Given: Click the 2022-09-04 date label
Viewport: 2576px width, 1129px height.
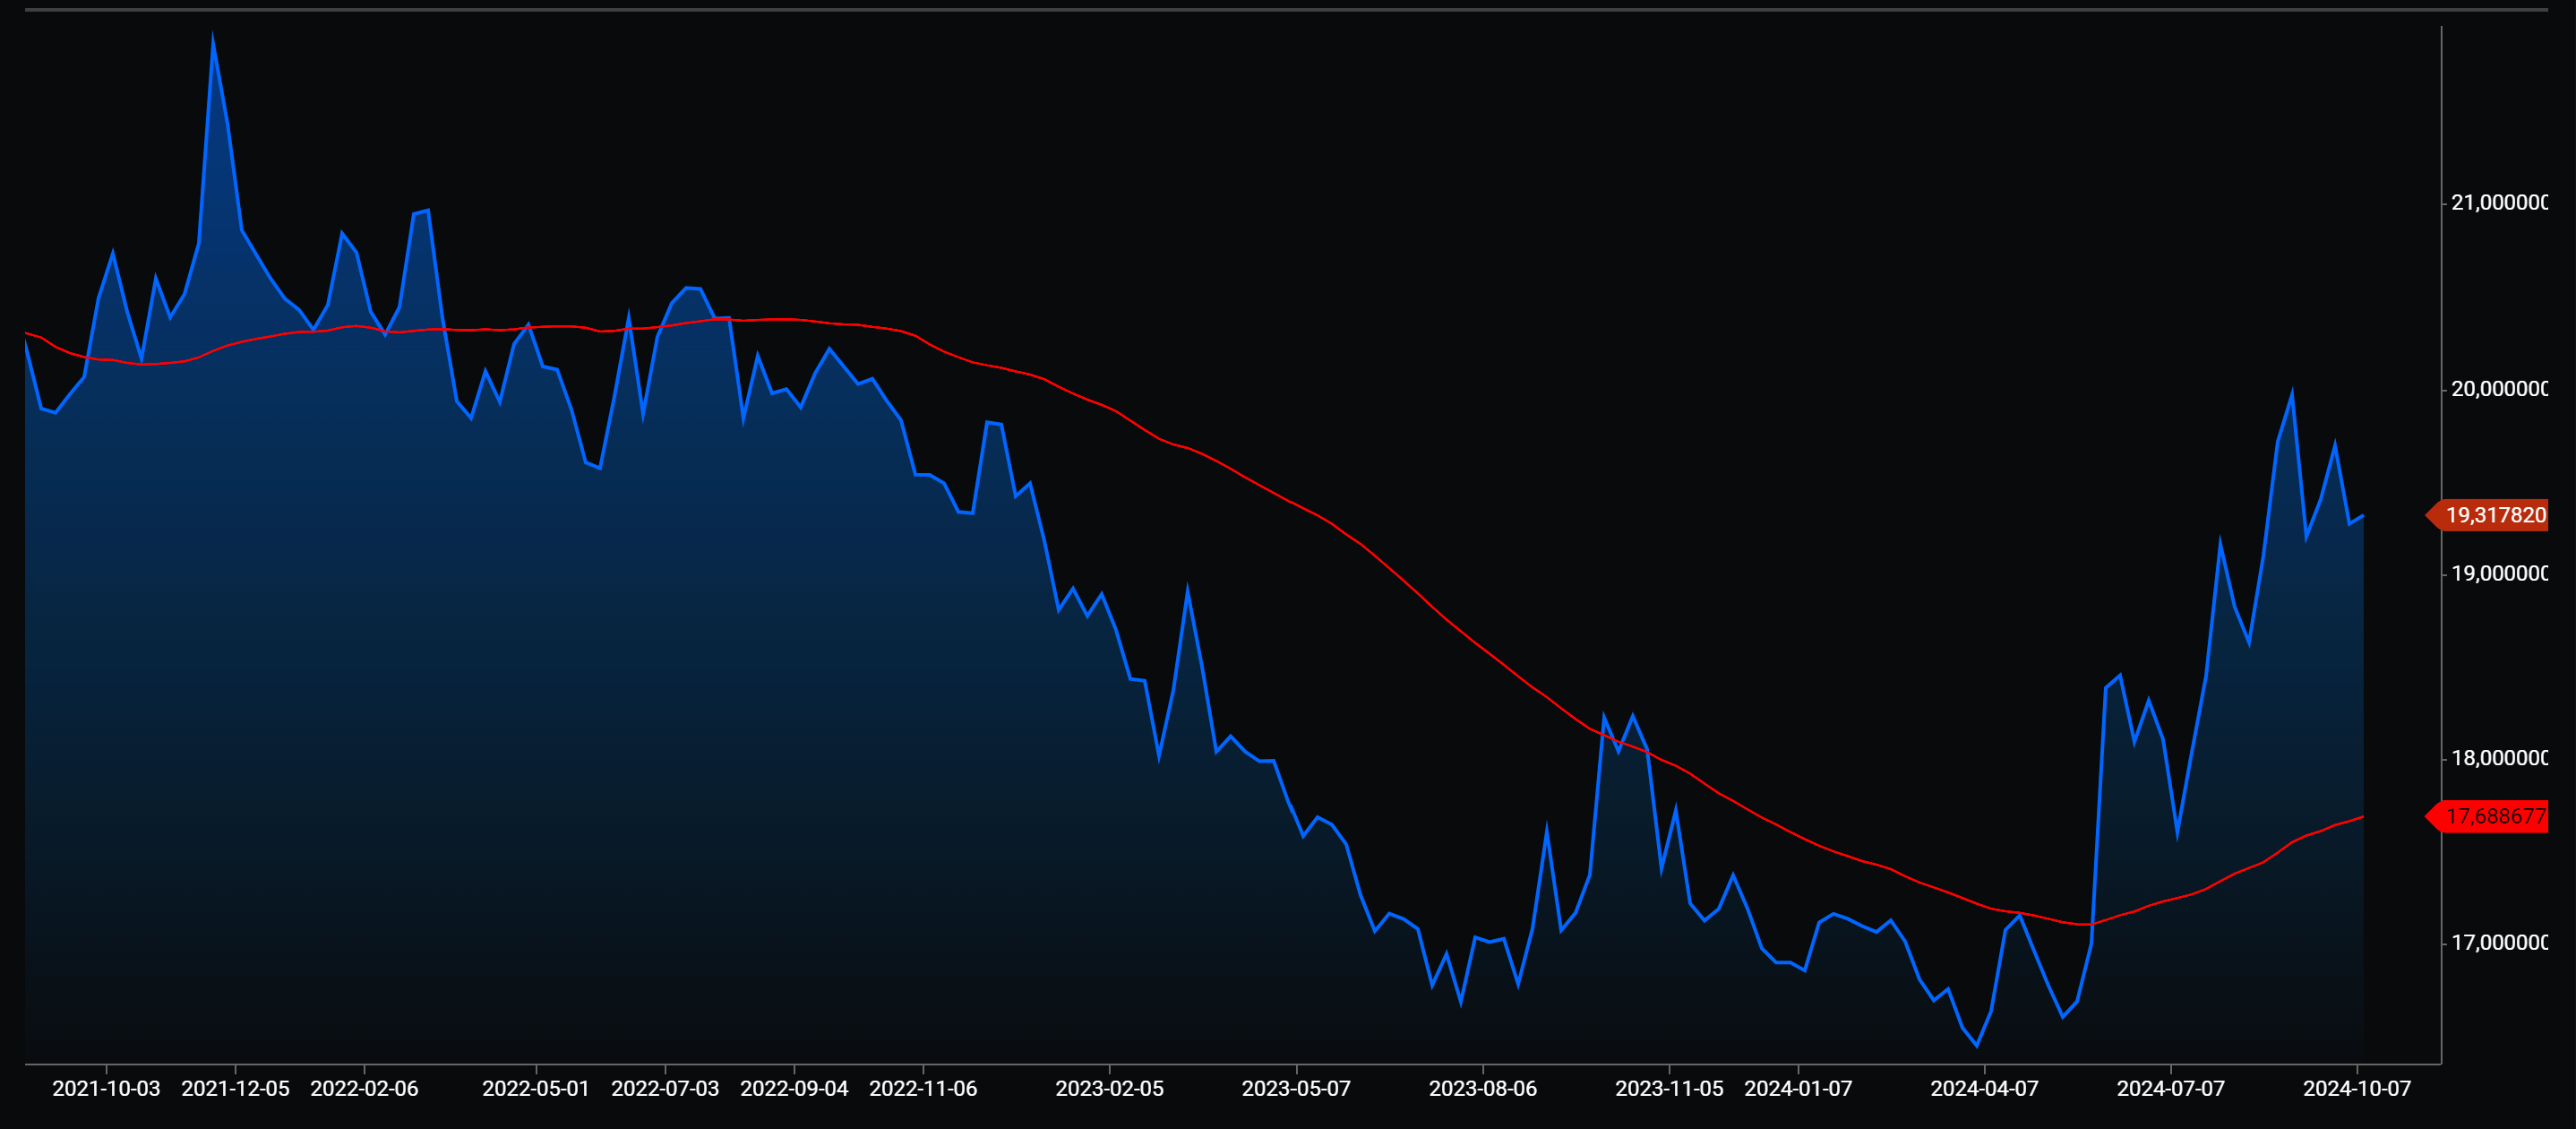Looking at the screenshot, I should pos(794,1088).
